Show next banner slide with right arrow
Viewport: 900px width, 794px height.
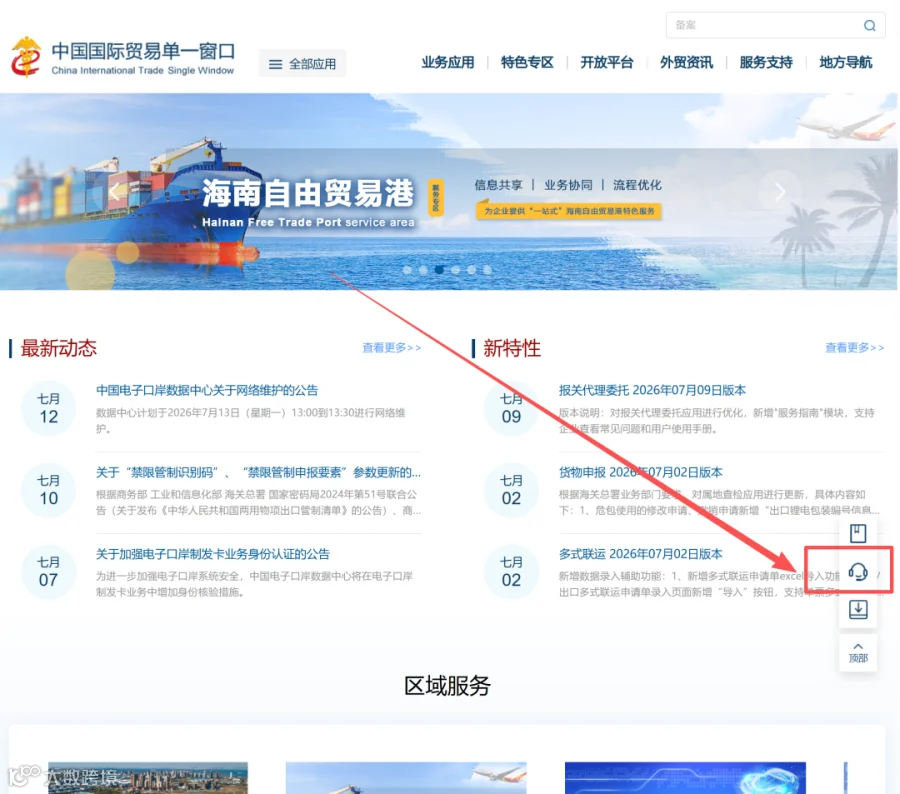[x=779, y=192]
